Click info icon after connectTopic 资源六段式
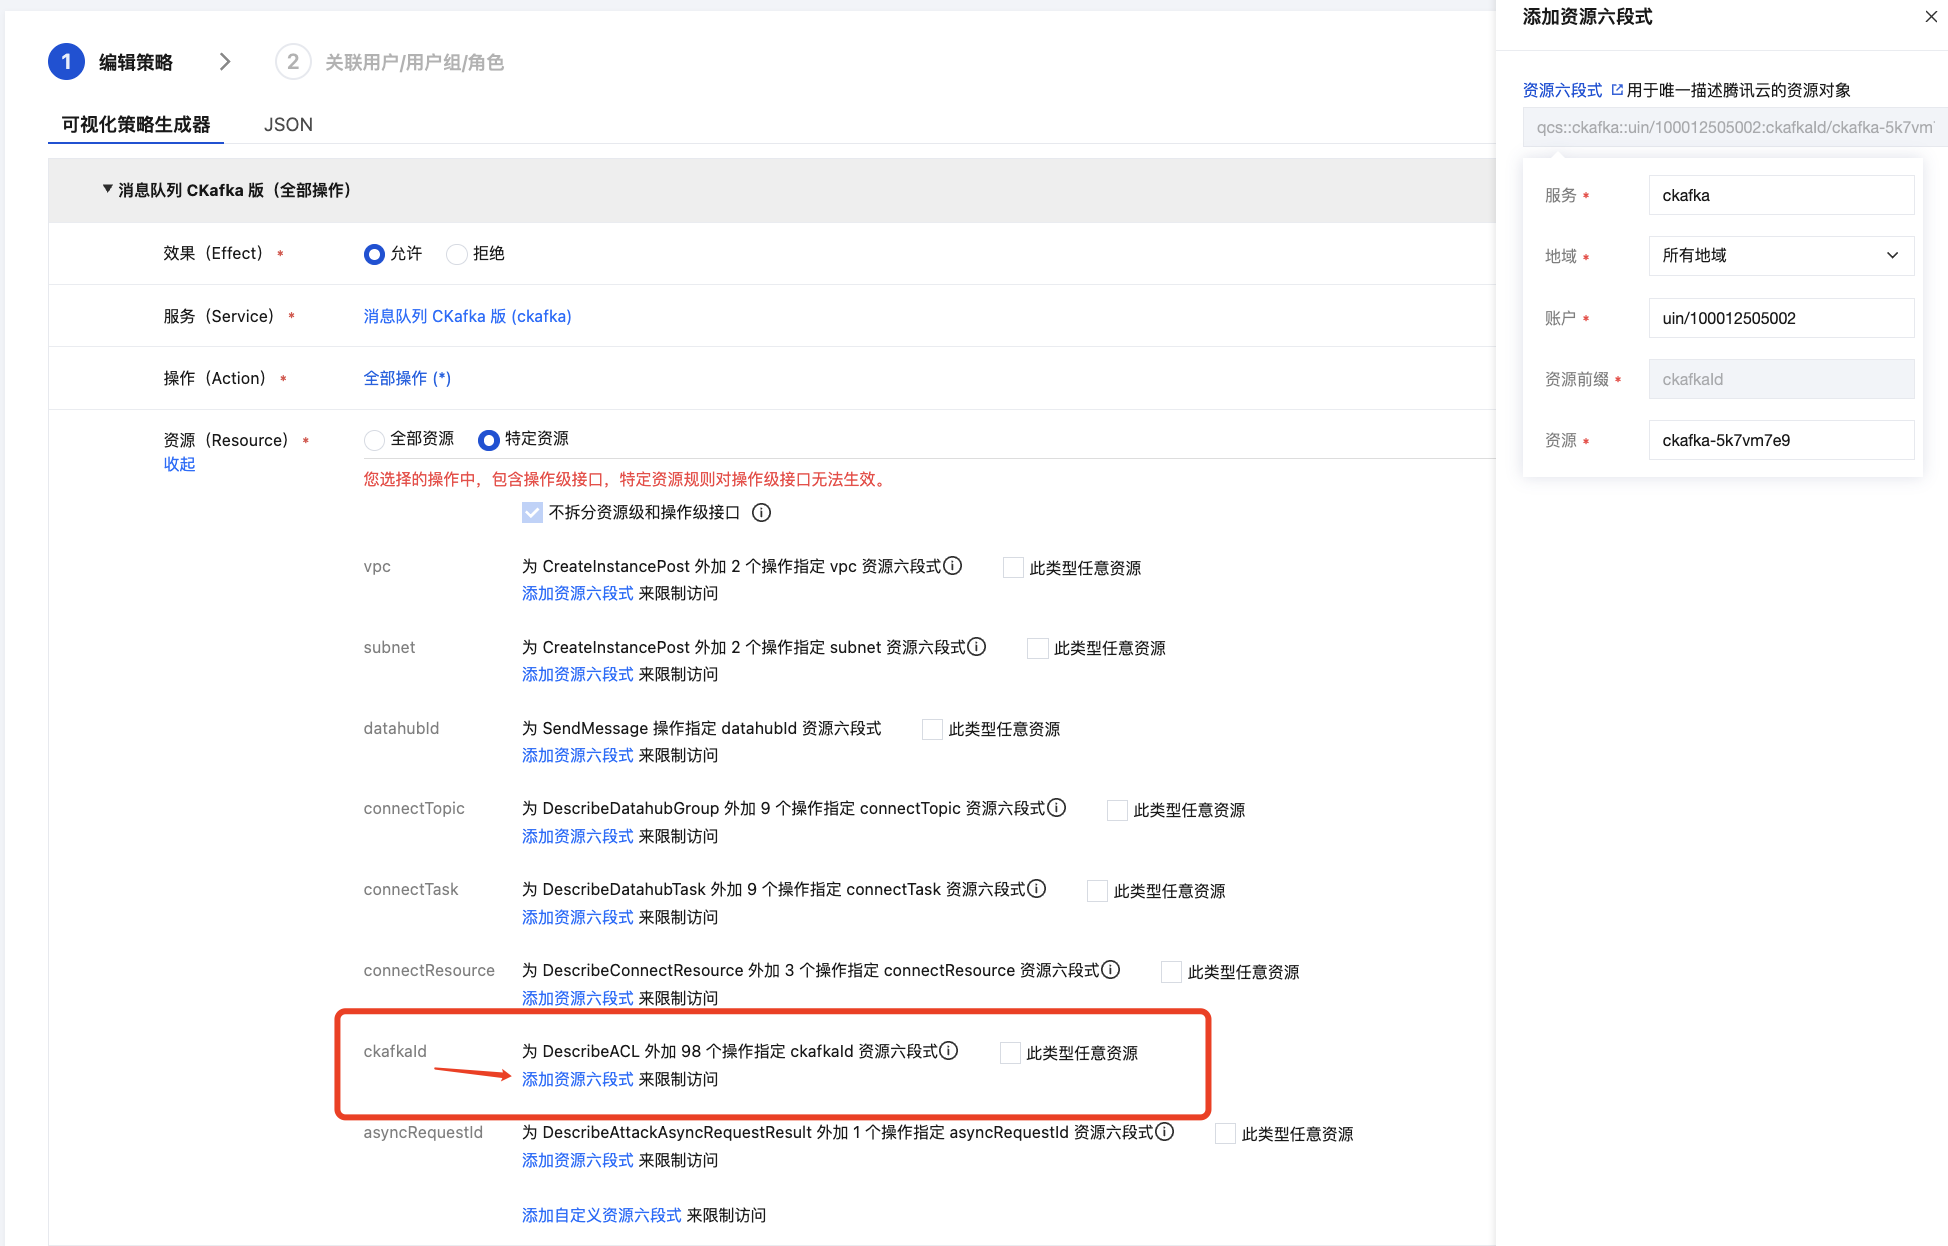This screenshot has width=1948, height=1246. tap(1057, 808)
